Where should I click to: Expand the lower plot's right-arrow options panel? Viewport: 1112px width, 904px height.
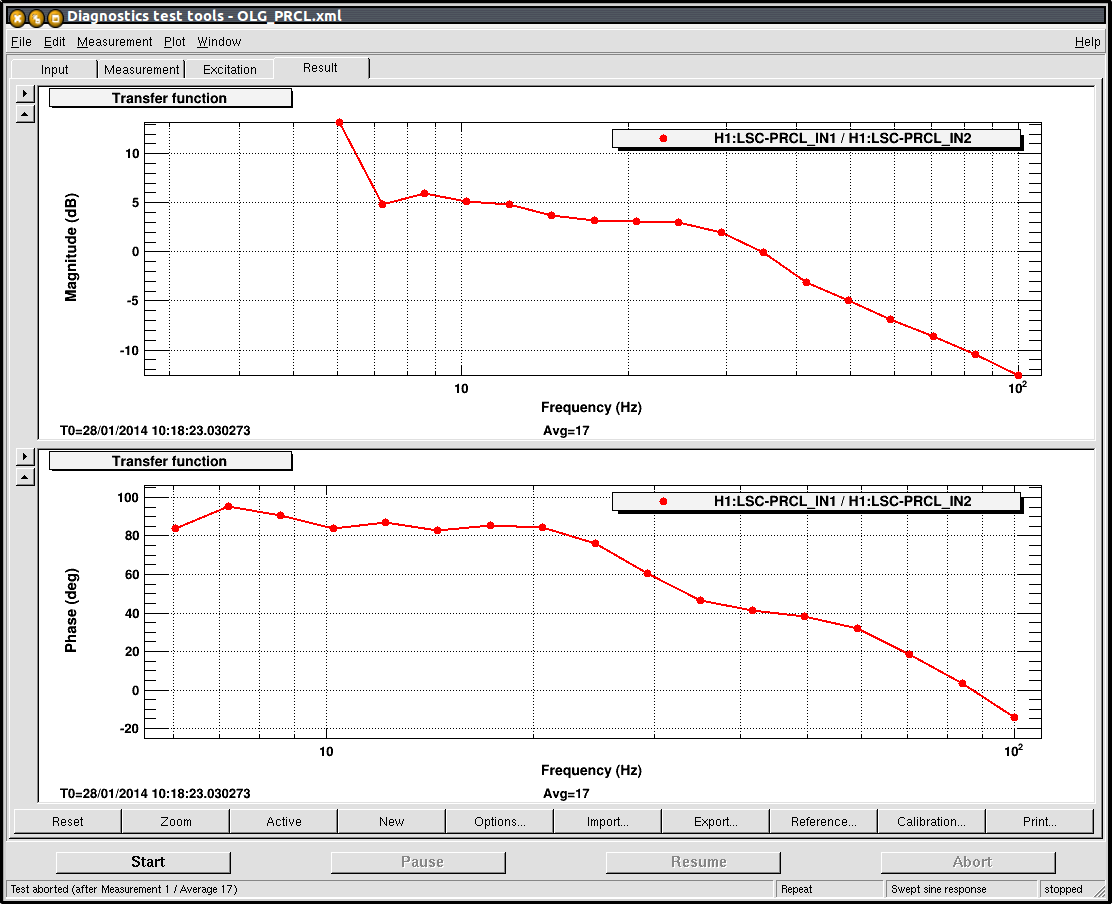25,456
